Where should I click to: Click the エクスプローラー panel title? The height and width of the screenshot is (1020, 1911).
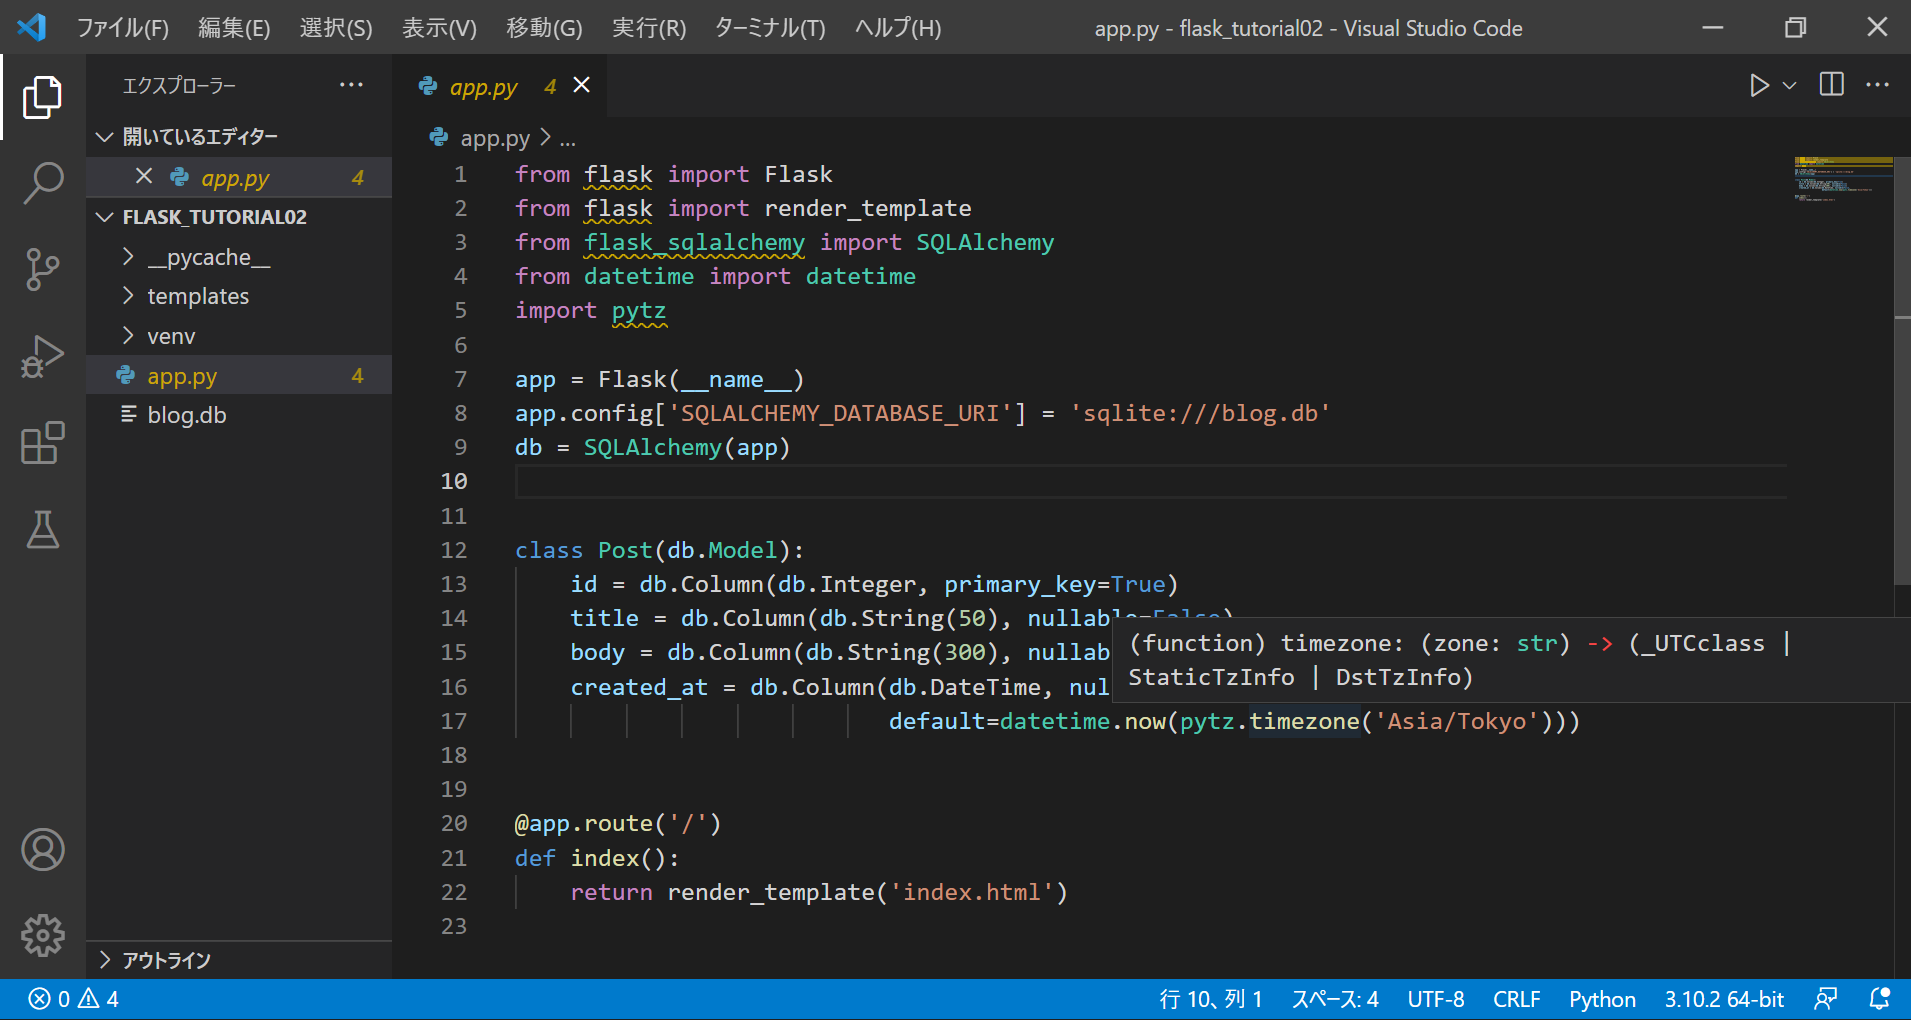tap(179, 86)
